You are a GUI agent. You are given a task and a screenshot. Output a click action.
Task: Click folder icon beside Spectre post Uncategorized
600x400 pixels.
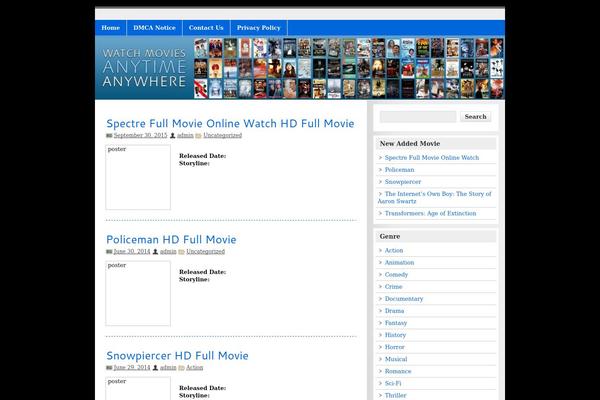(x=198, y=136)
